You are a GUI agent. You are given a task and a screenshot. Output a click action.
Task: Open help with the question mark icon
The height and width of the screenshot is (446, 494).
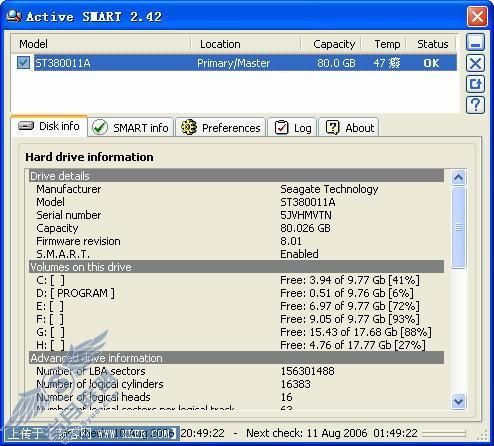click(x=475, y=105)
